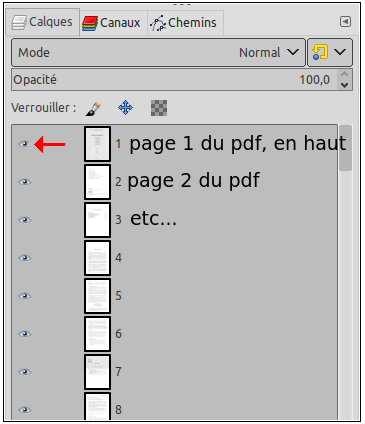Open the tab configuration menu arrow

tap(345, 22)
